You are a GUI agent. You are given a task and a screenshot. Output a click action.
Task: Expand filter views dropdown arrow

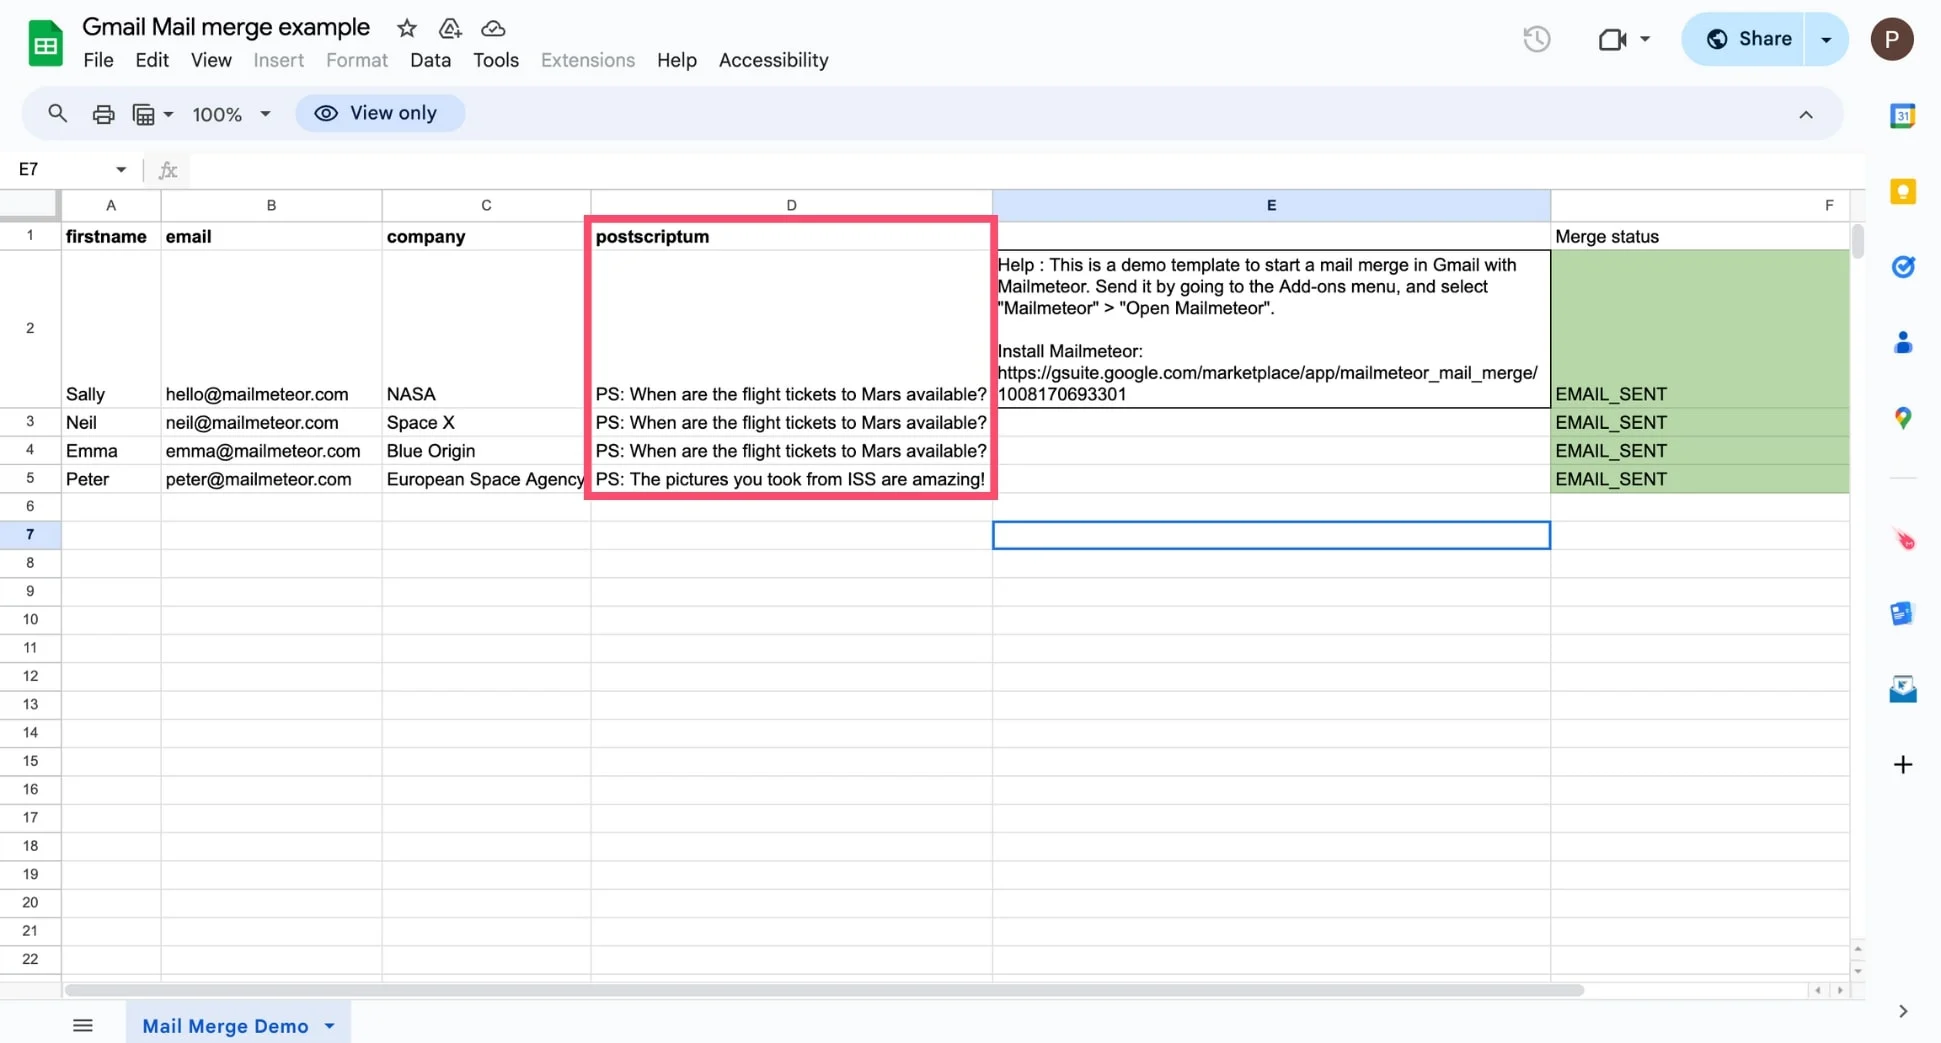tap(168, 114)
